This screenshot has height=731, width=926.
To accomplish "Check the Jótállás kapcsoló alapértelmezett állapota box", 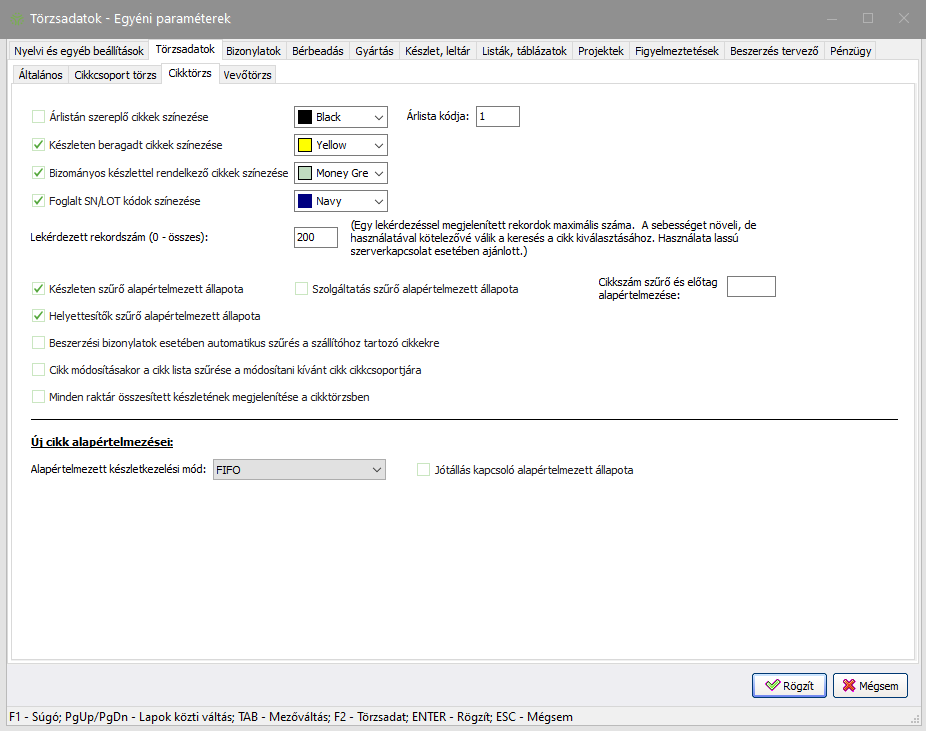I will (x=424, y=469).
